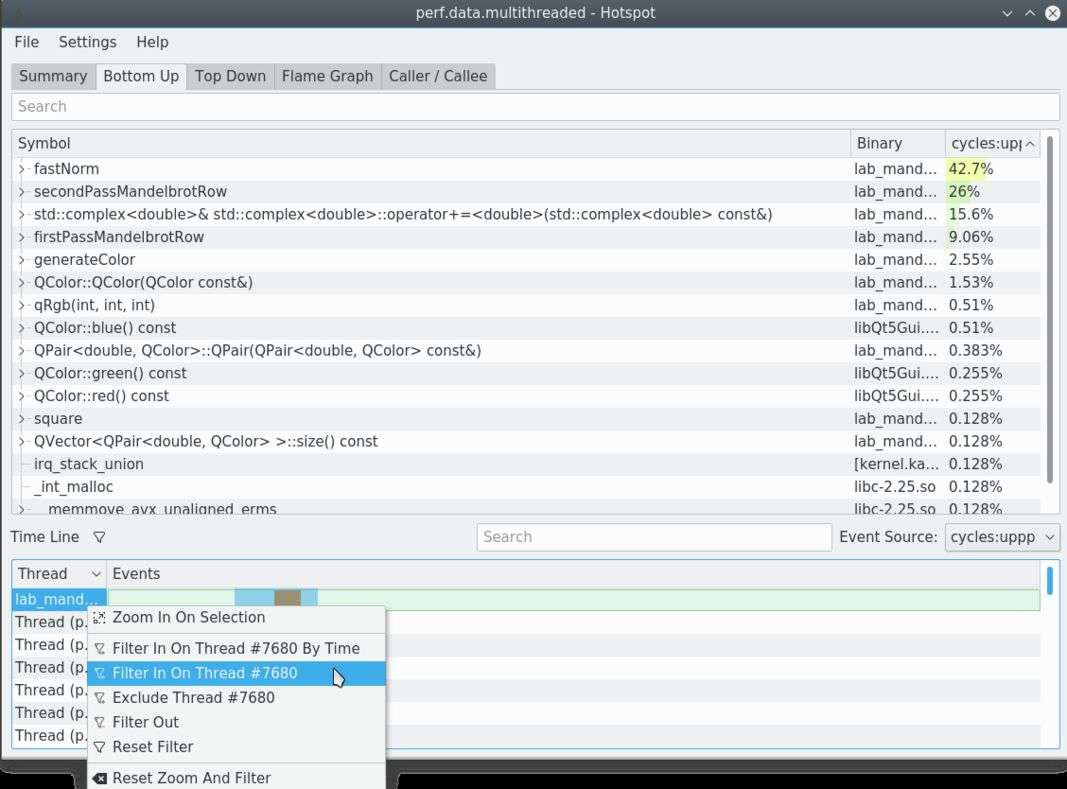Screen dimensions: 1067x789
Task: Click the Exclude Thread #7680 funnel icon
Action: click(x=99, y=698)
